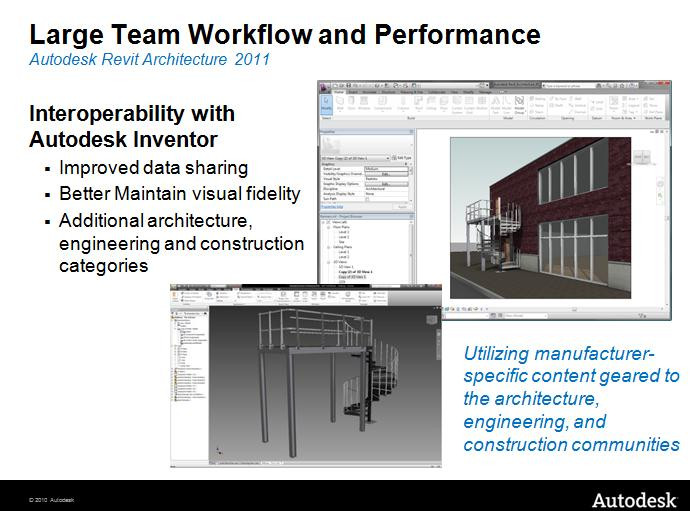Viewport: 690px width, 511px height.
Task: Choose the Roof tool in Revit ribbon
Action: 418,103
